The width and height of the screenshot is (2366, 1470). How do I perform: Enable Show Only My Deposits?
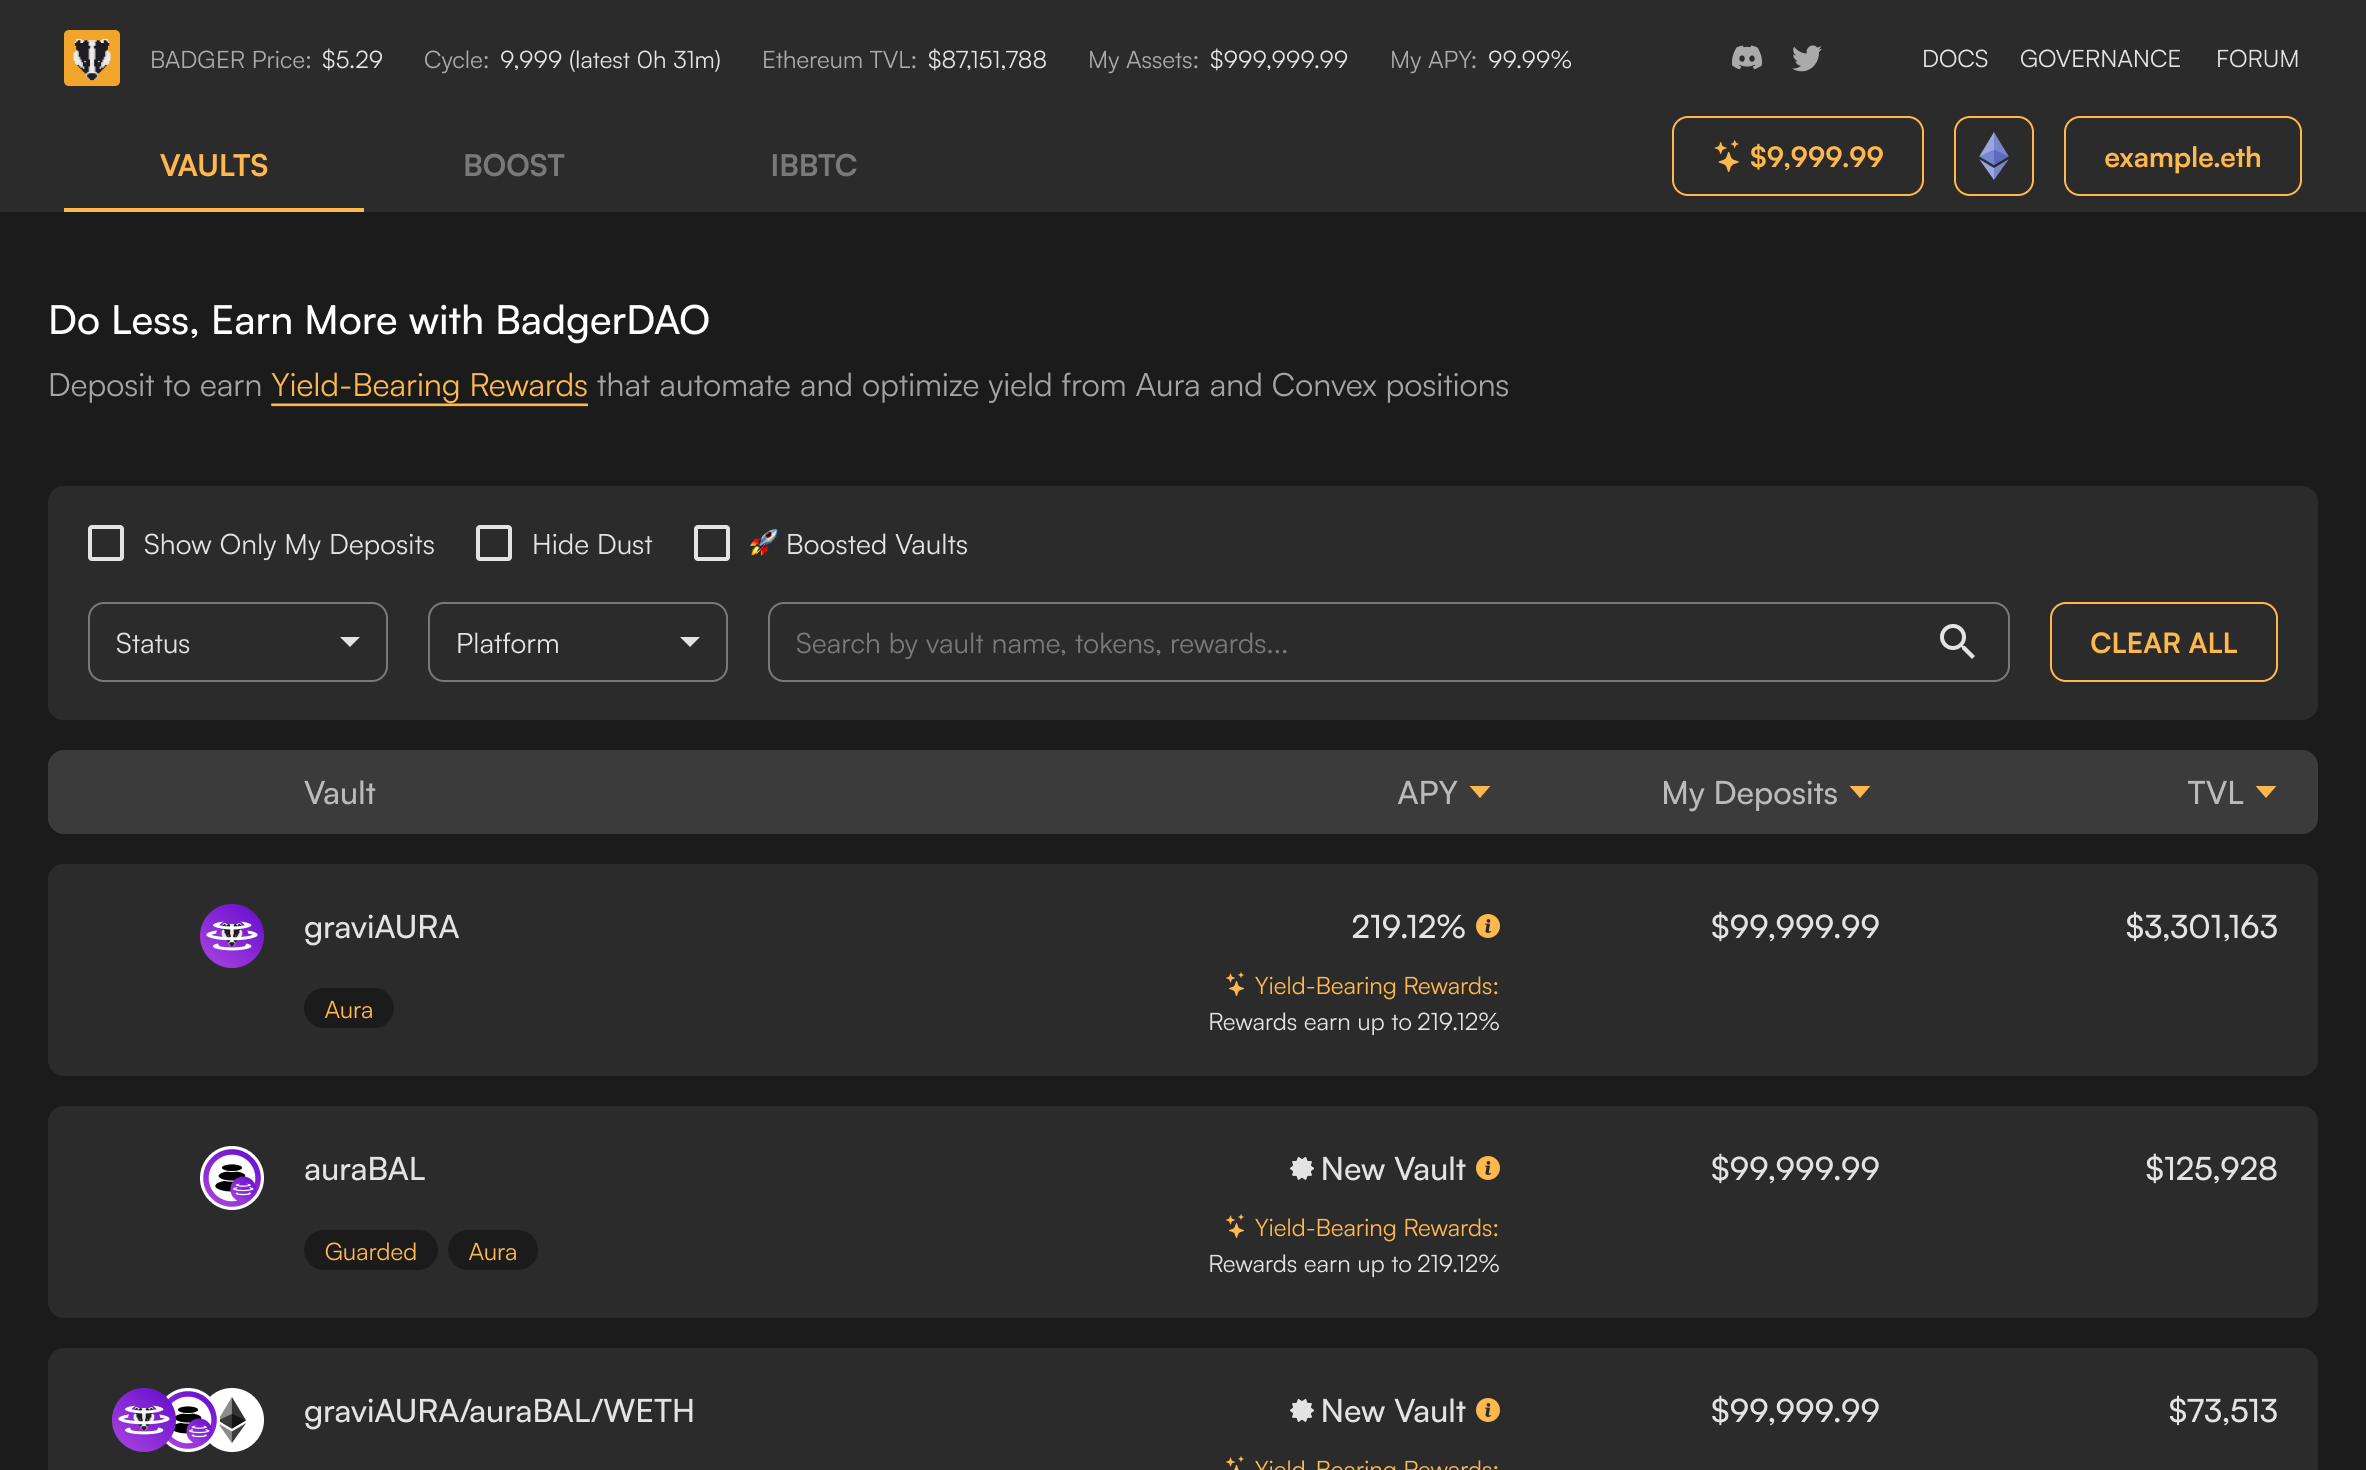[x=106, y=543]
